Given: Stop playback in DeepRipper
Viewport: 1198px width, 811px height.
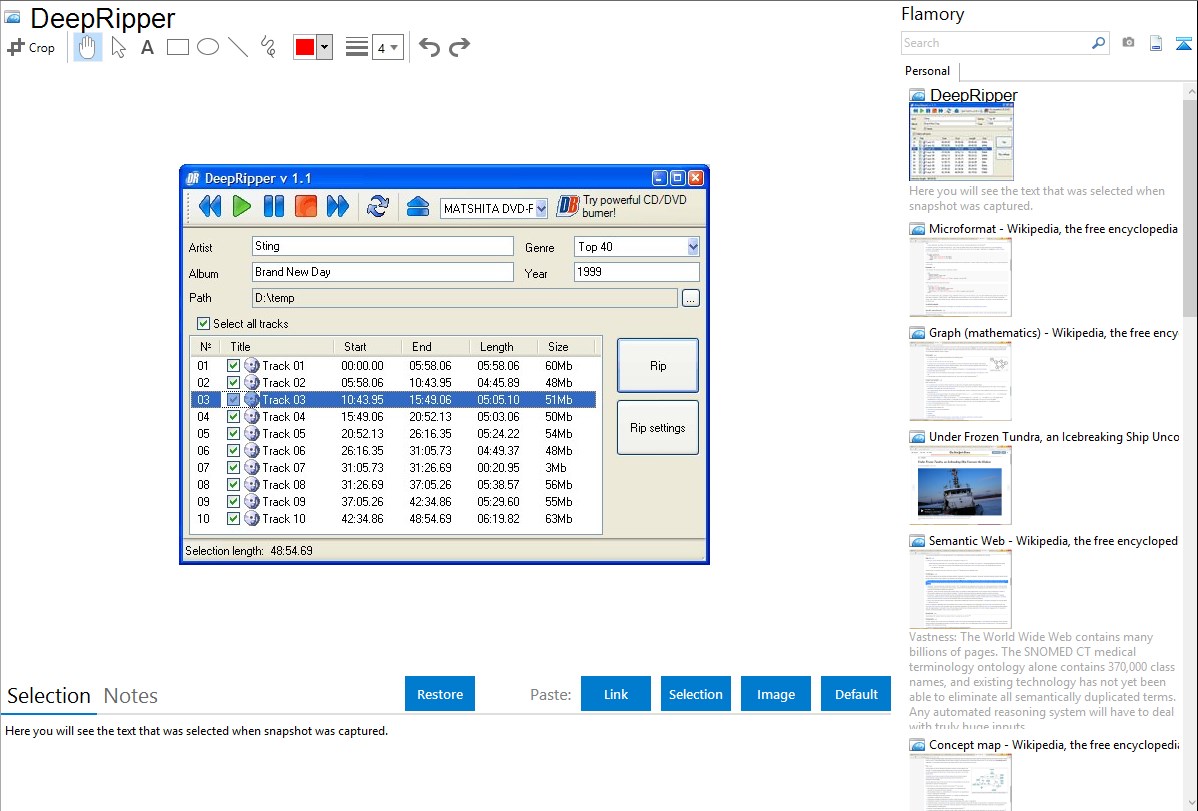Looking at the screenshot, I should 306,206.
